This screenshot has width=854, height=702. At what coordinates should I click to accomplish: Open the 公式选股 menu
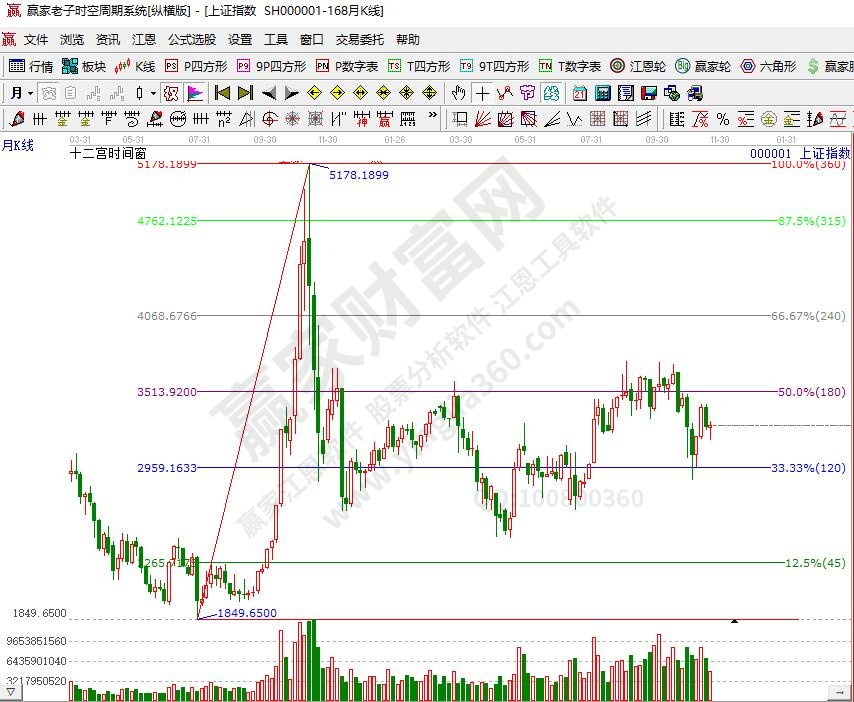[x=191, y=40]
